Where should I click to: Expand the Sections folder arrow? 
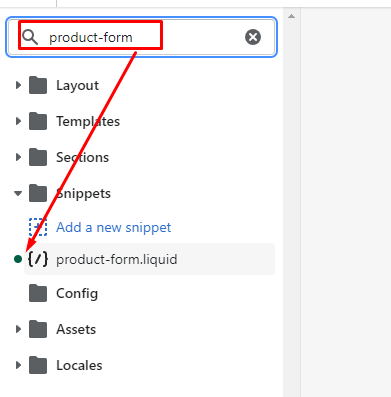coord(18,157)
